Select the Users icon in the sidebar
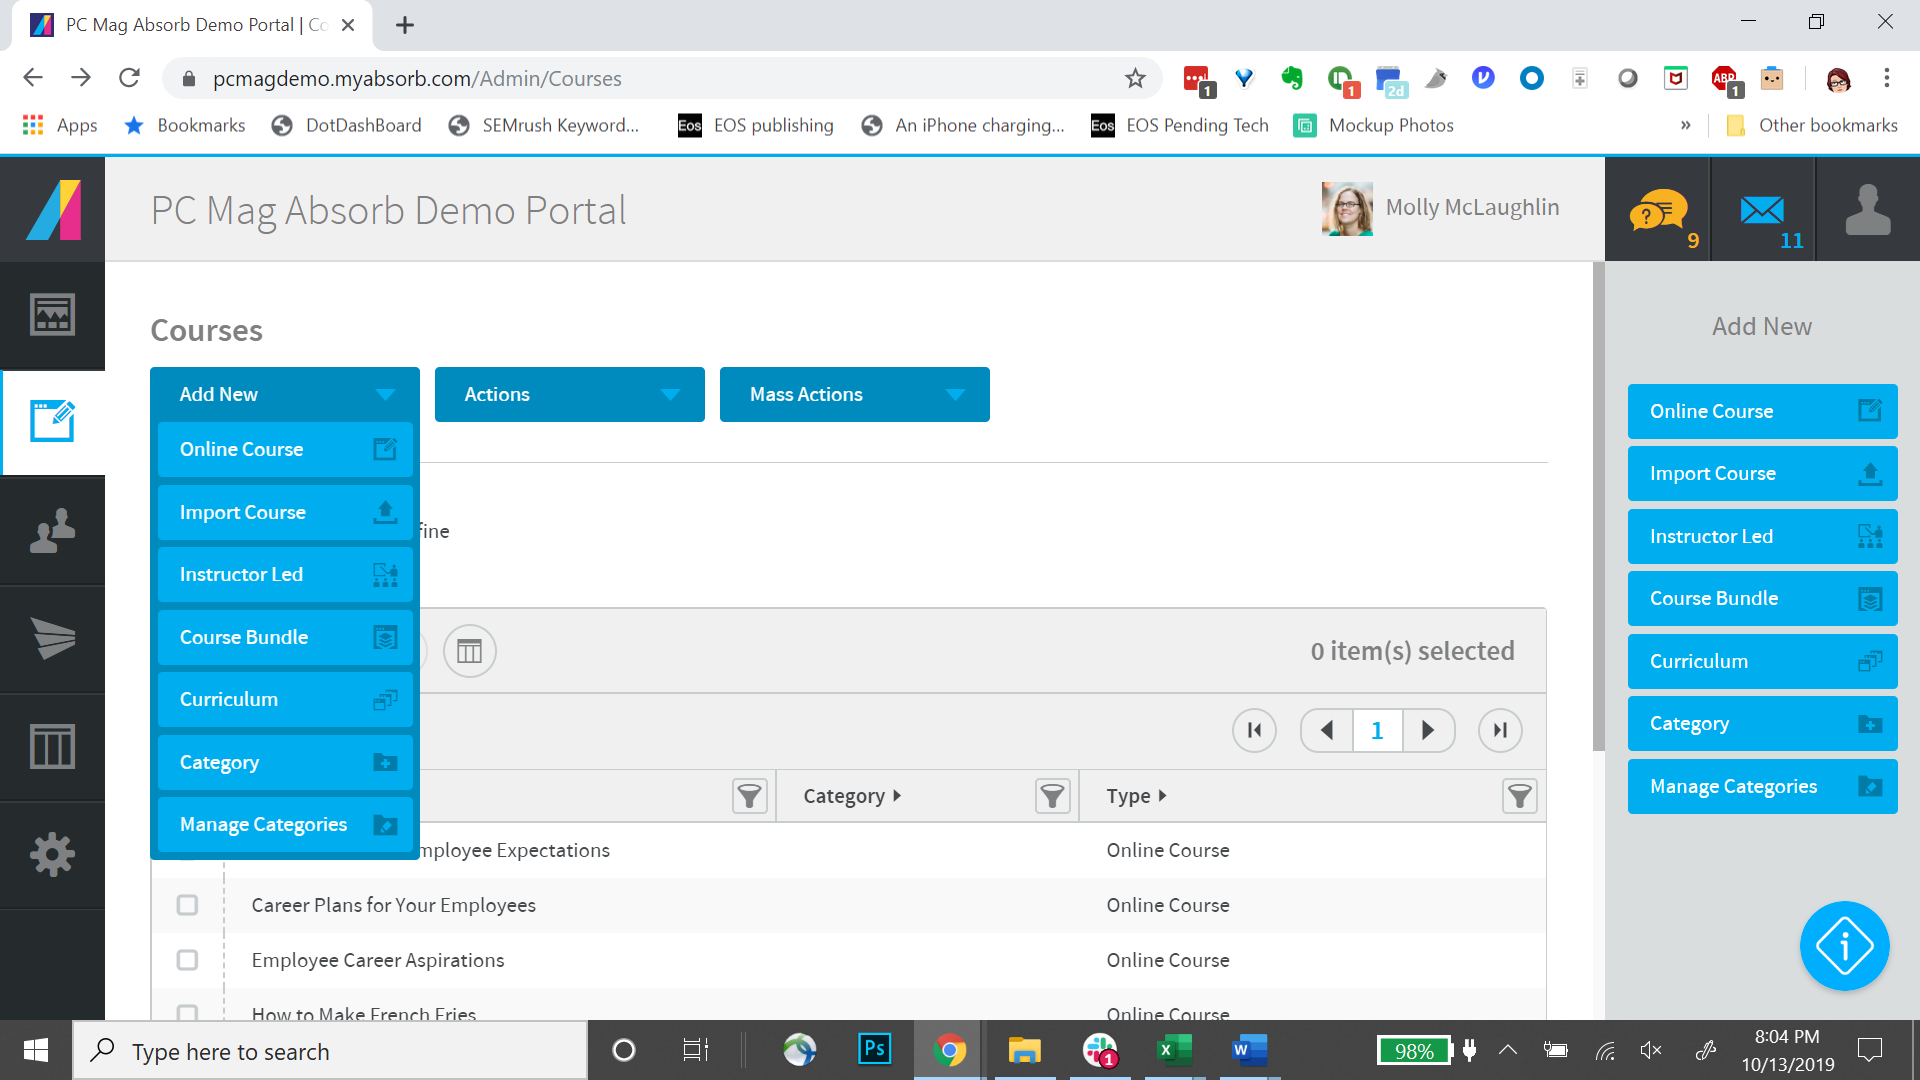The image size is (1920, 1080). (52, 531)
